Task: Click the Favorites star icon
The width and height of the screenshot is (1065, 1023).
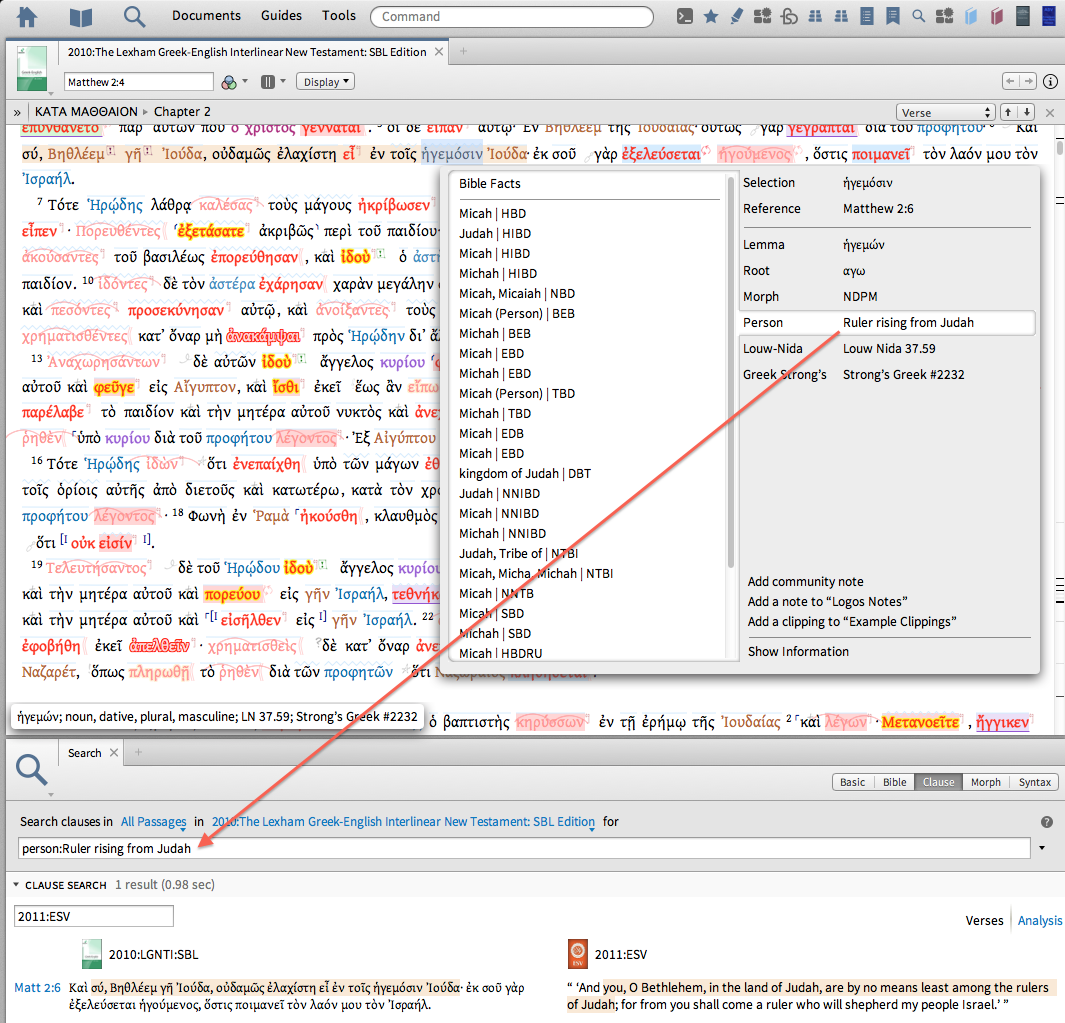Action: tap(710, 16)
